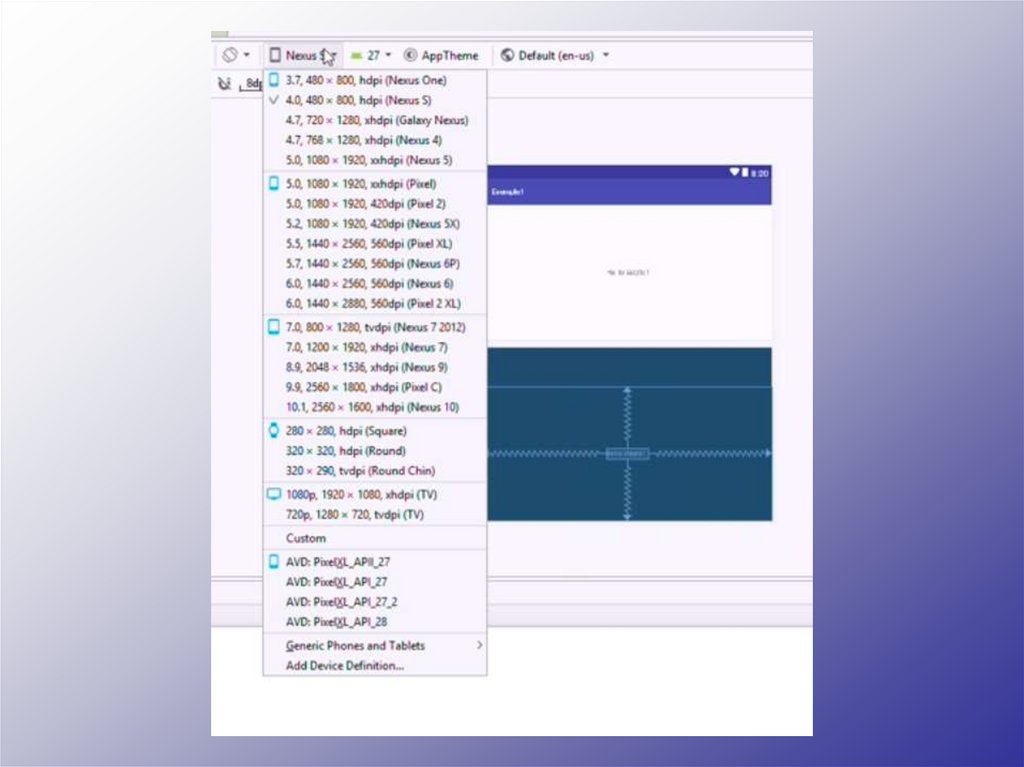Pick the Round Chin wear device
The image size is (1024, 767).
point(375,471)
